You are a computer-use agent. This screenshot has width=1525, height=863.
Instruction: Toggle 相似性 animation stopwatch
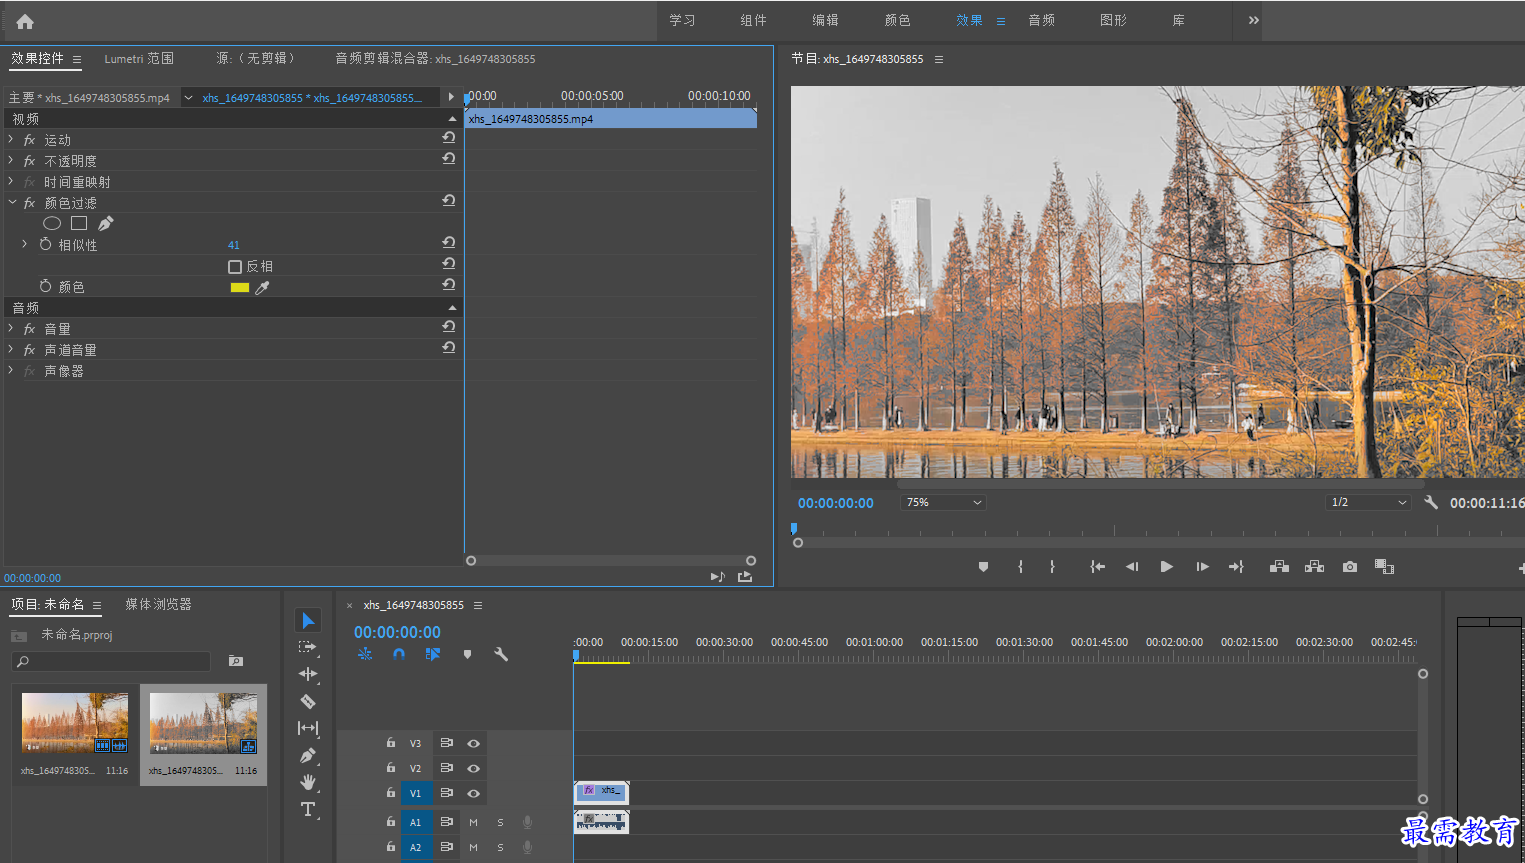(x=45, y=244)
